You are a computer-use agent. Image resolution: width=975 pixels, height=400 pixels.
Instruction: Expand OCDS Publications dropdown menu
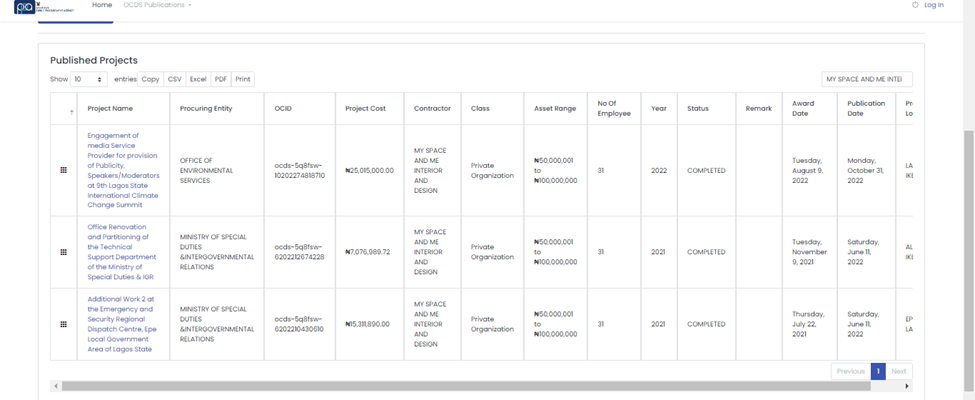pyautogui.click(x=157, y=5)
